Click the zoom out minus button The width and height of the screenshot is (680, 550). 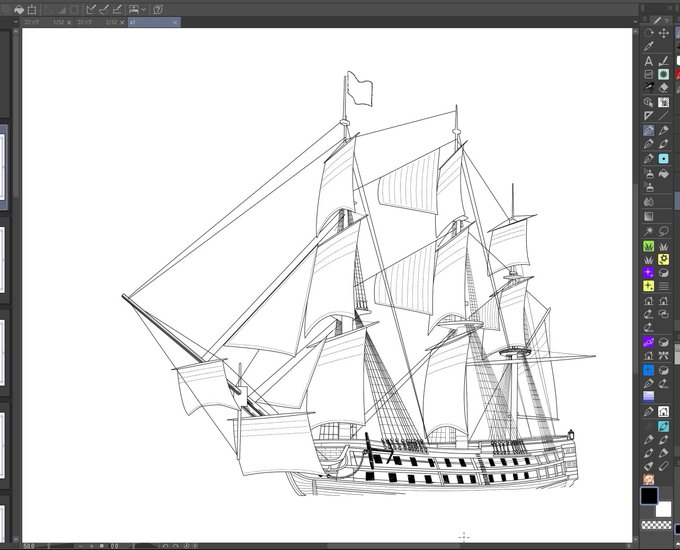pos(81,546)
